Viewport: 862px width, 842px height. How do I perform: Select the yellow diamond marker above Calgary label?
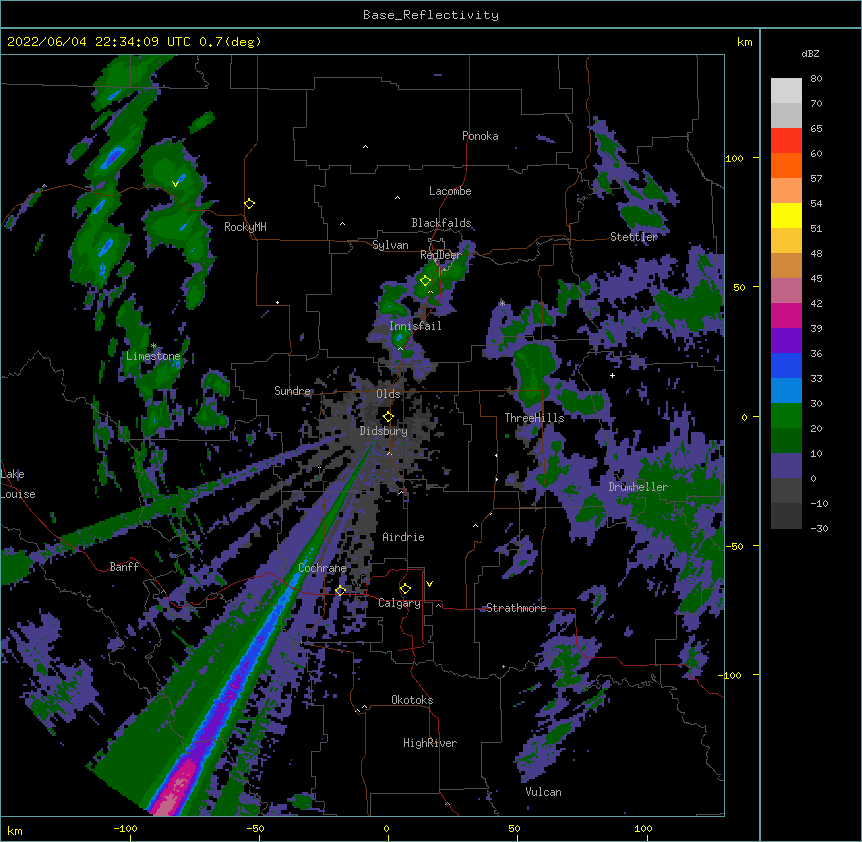(x=405, y=589)
